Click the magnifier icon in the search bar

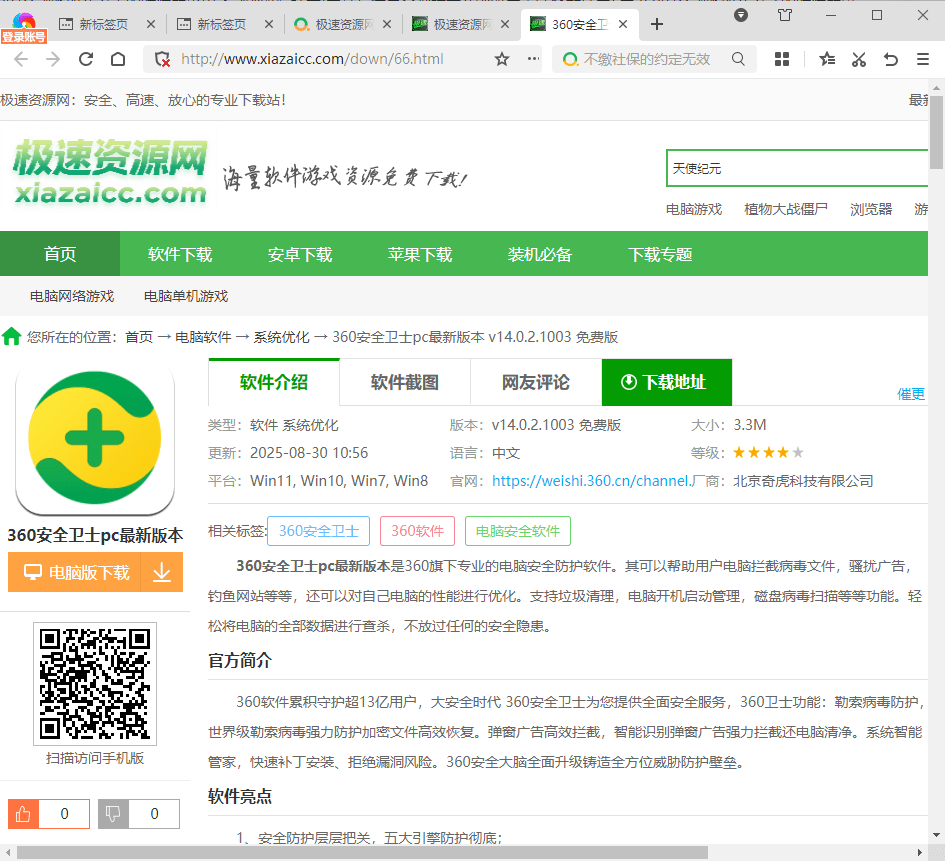tap(738, 60)
